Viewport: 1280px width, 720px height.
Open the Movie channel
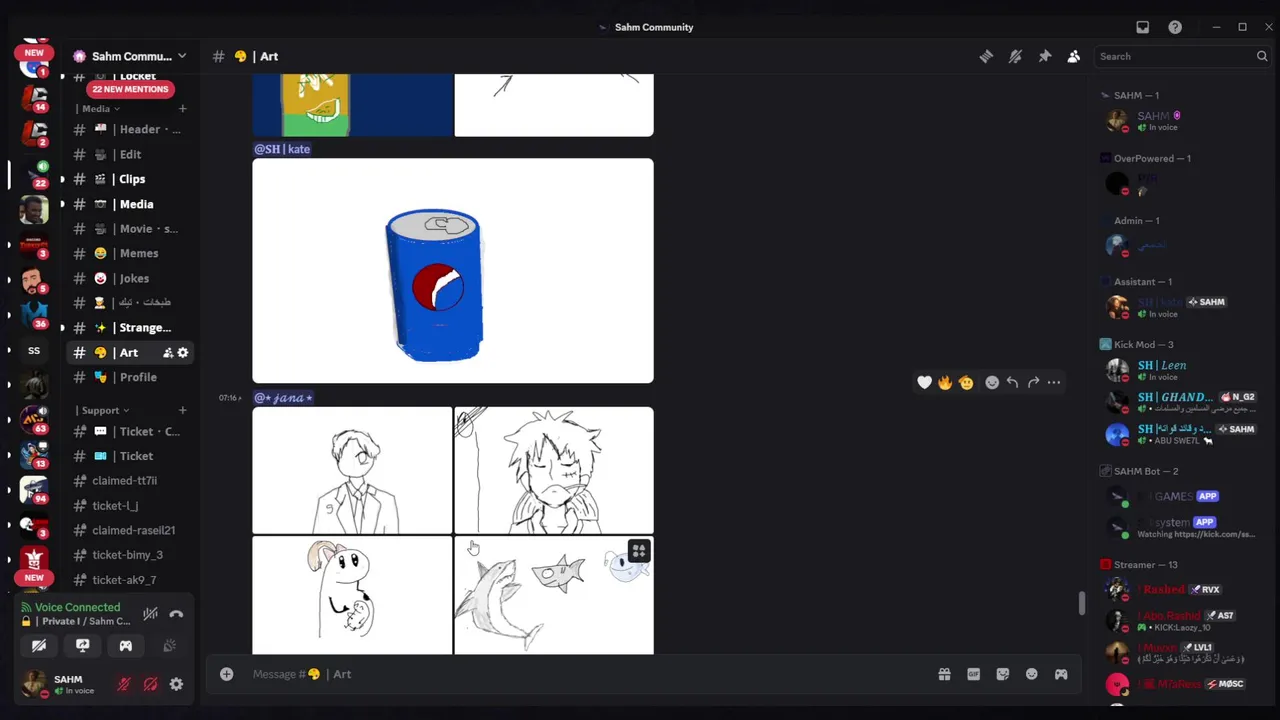130,229
